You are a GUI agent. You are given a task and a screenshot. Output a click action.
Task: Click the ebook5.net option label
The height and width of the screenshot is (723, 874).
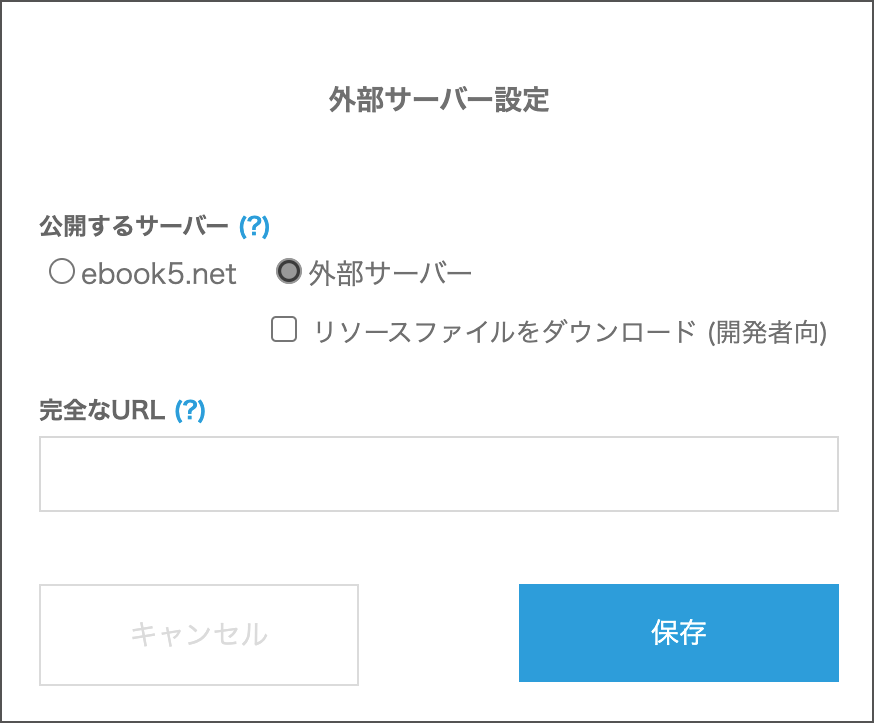click(158, 274)
